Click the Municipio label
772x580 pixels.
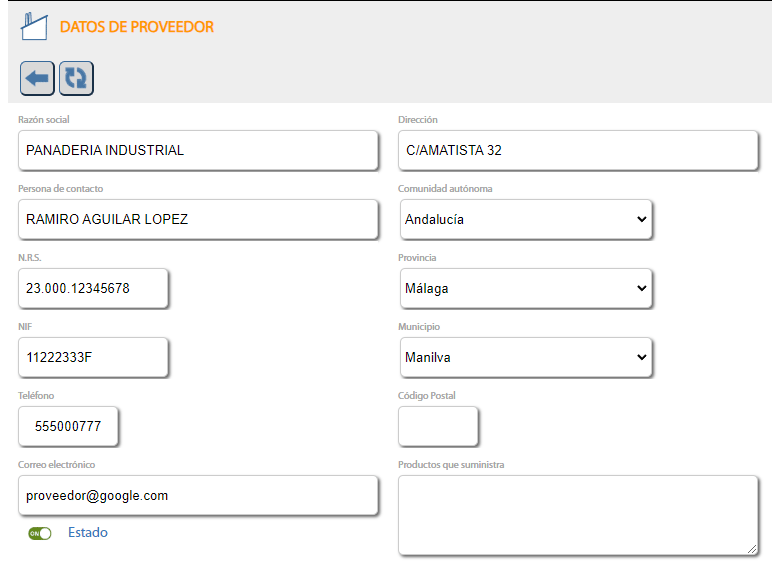pos(419,326)
